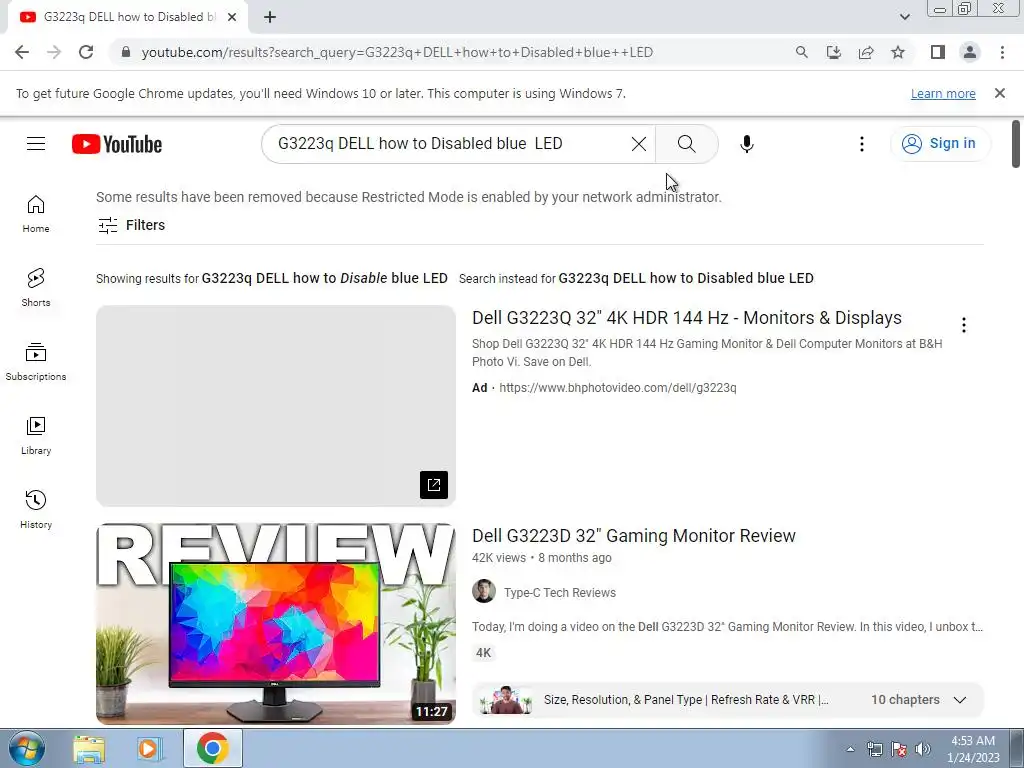Click the install app icon in address bar

click(x=833, y=52)
